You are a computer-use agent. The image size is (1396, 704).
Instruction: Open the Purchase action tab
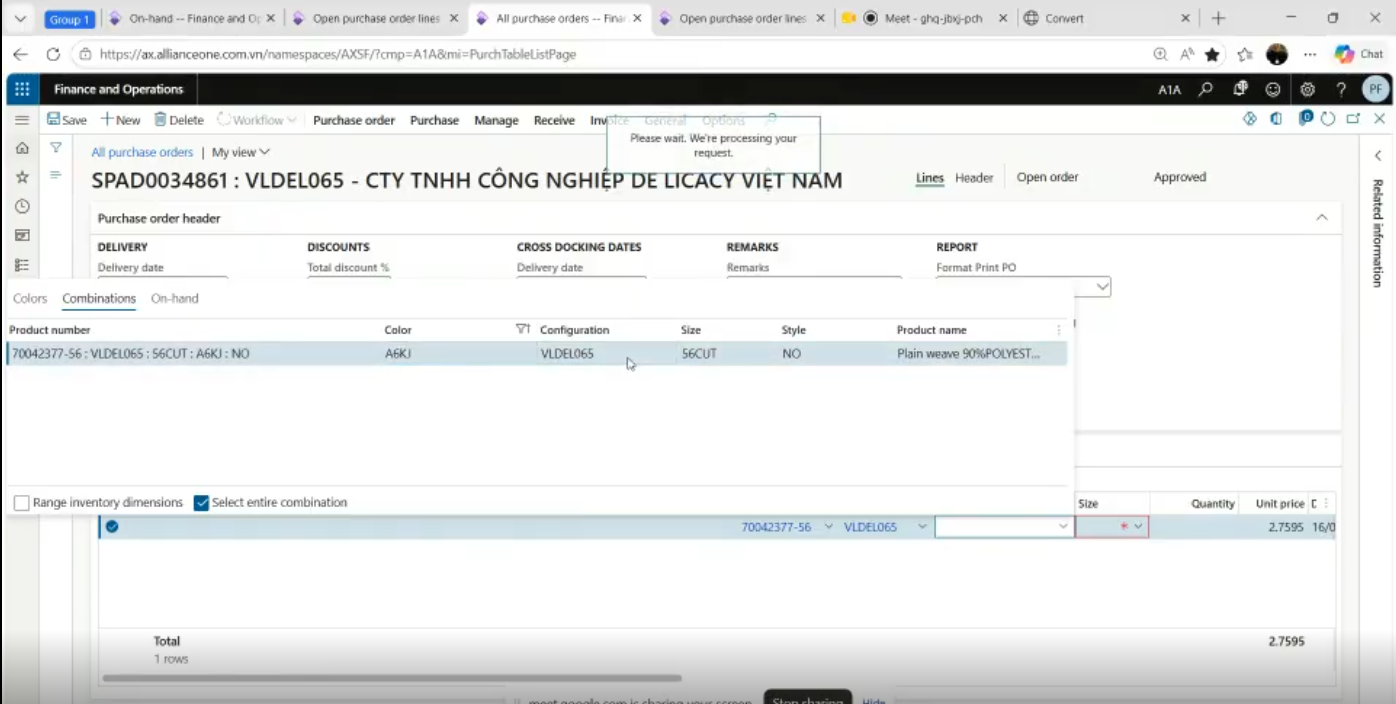434,120
